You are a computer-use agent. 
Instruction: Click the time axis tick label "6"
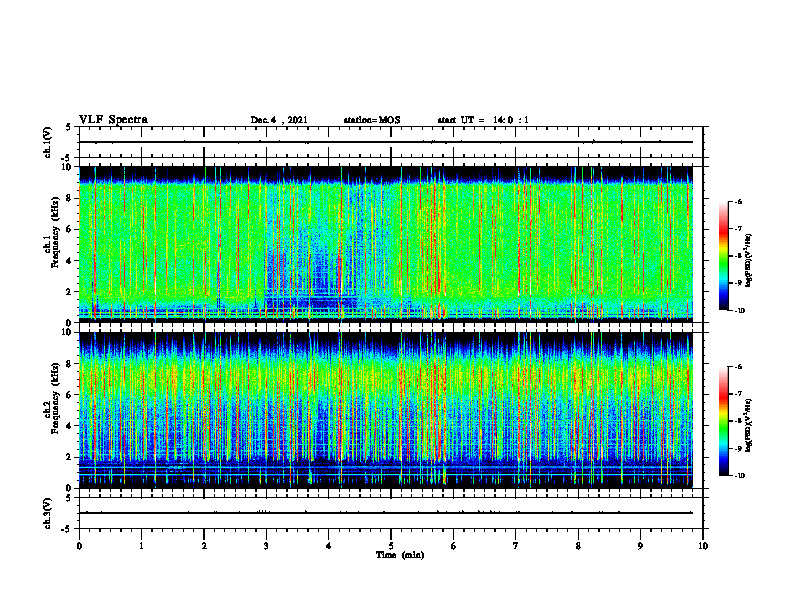[454, 546]
